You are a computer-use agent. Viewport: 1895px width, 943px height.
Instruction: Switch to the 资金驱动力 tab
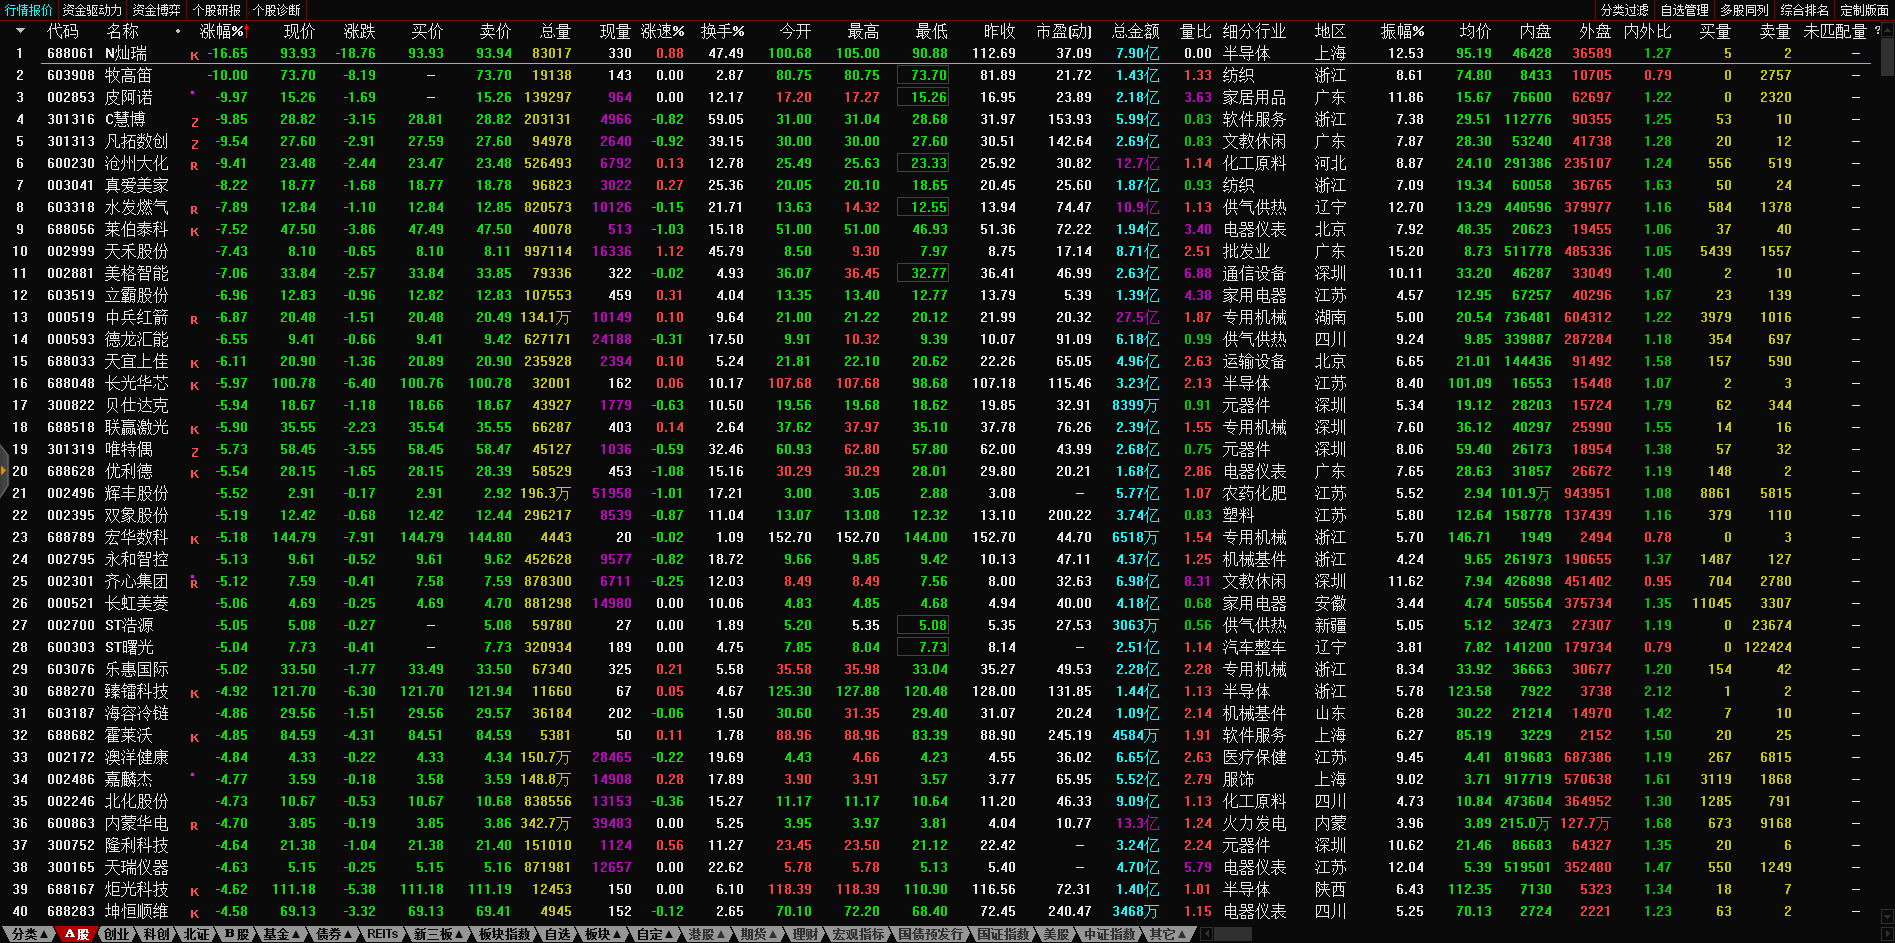[92, 10]
